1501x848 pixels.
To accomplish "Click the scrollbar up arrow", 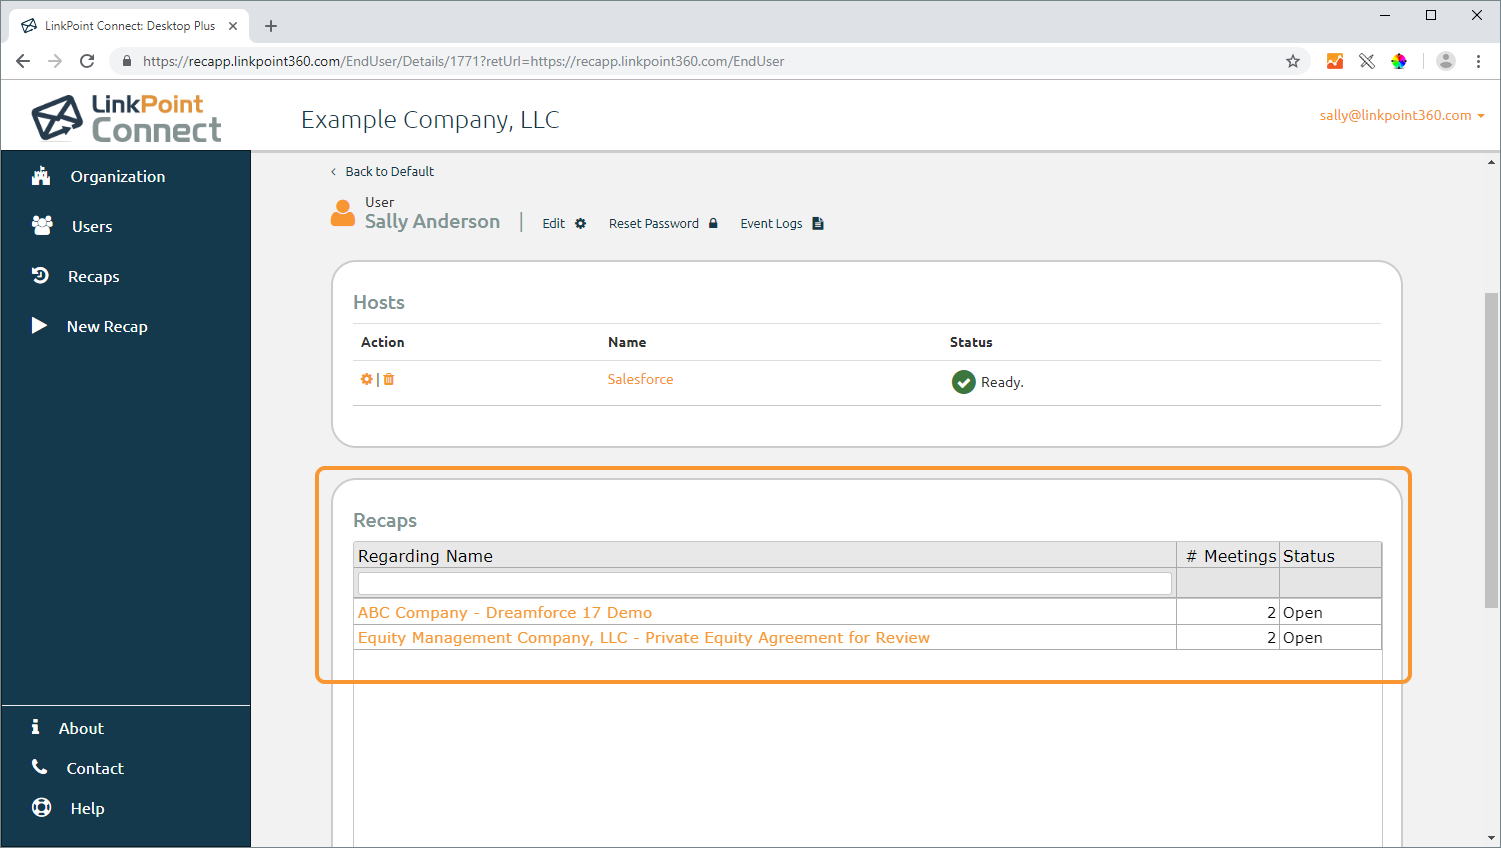I will pyautogui.click(x=1492, y=162).
